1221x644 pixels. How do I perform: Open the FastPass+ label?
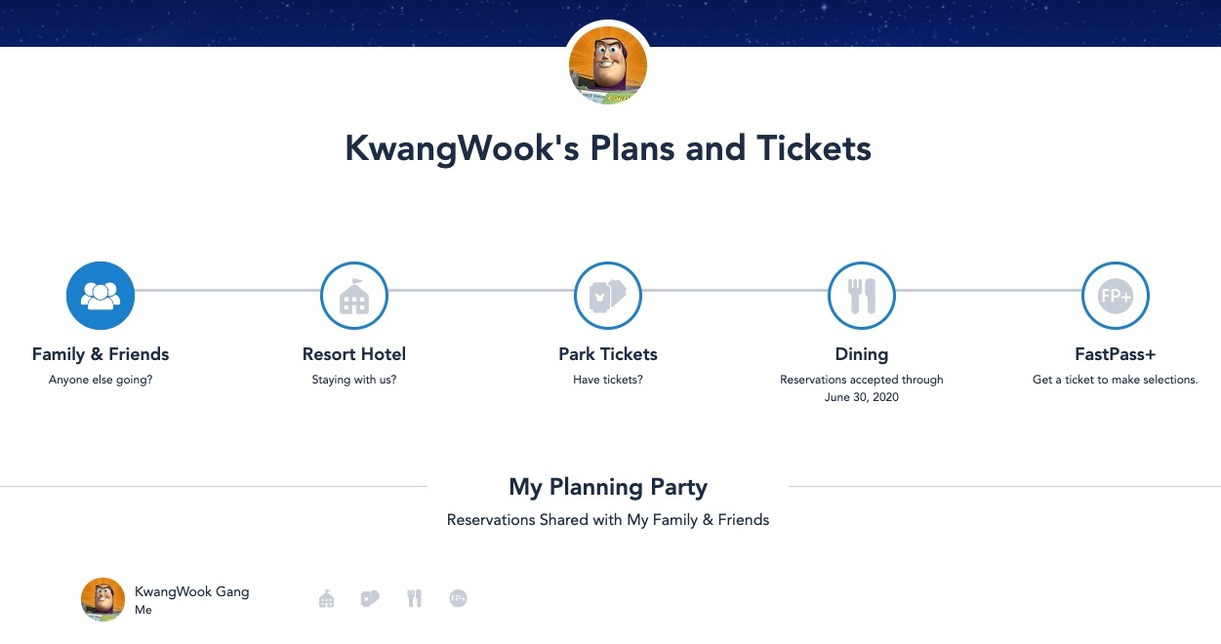pos(1115,354)
